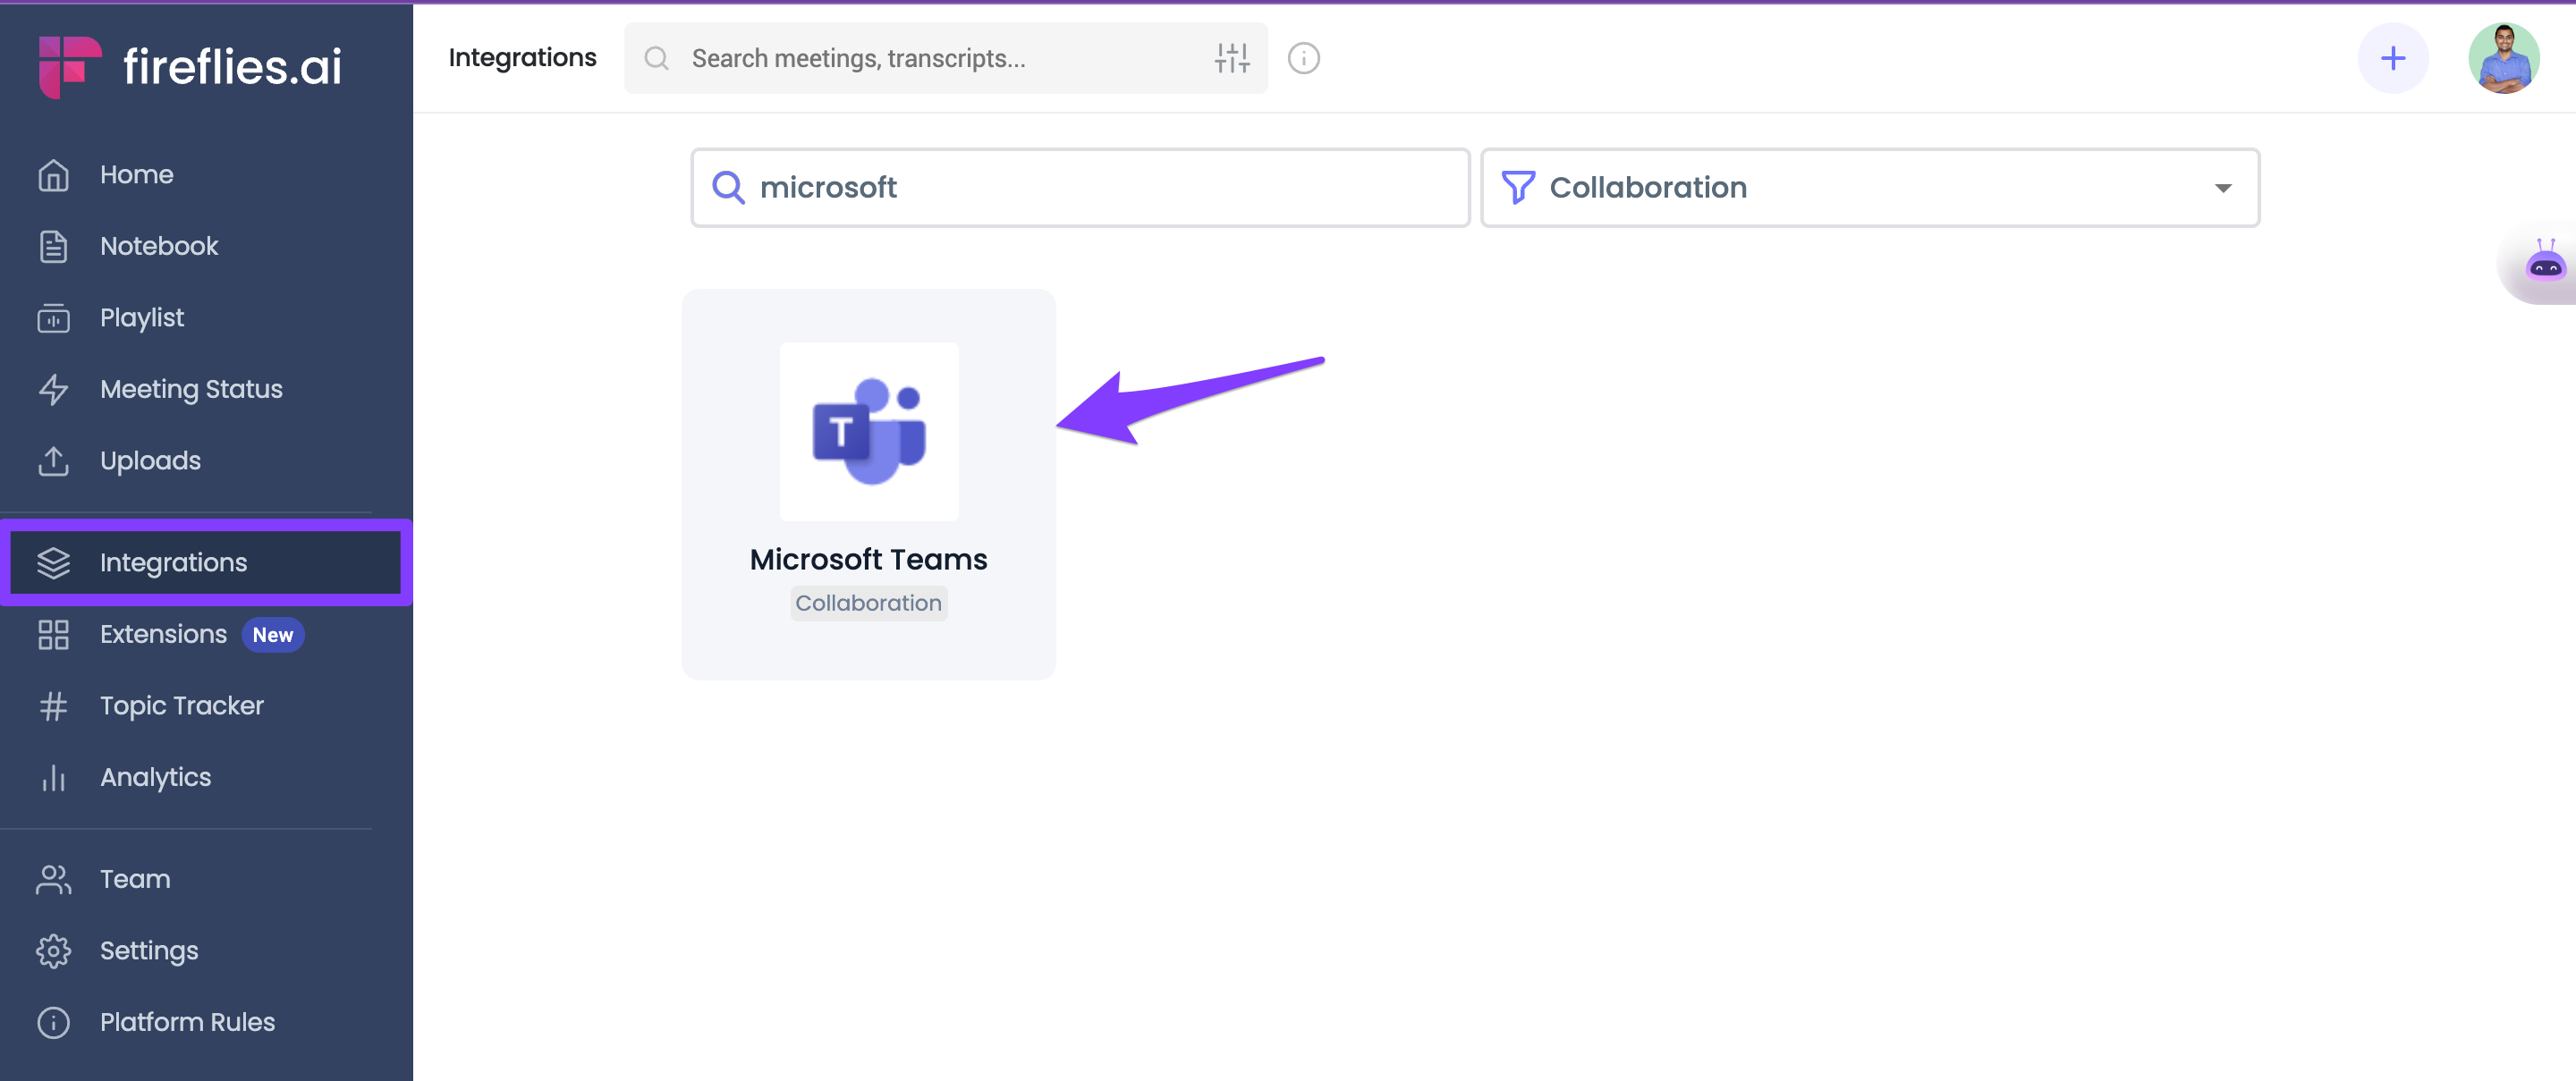Click the funnel filter icon
The height and width of the screenshot is (1081, 2576).
tap(1518, 187)
